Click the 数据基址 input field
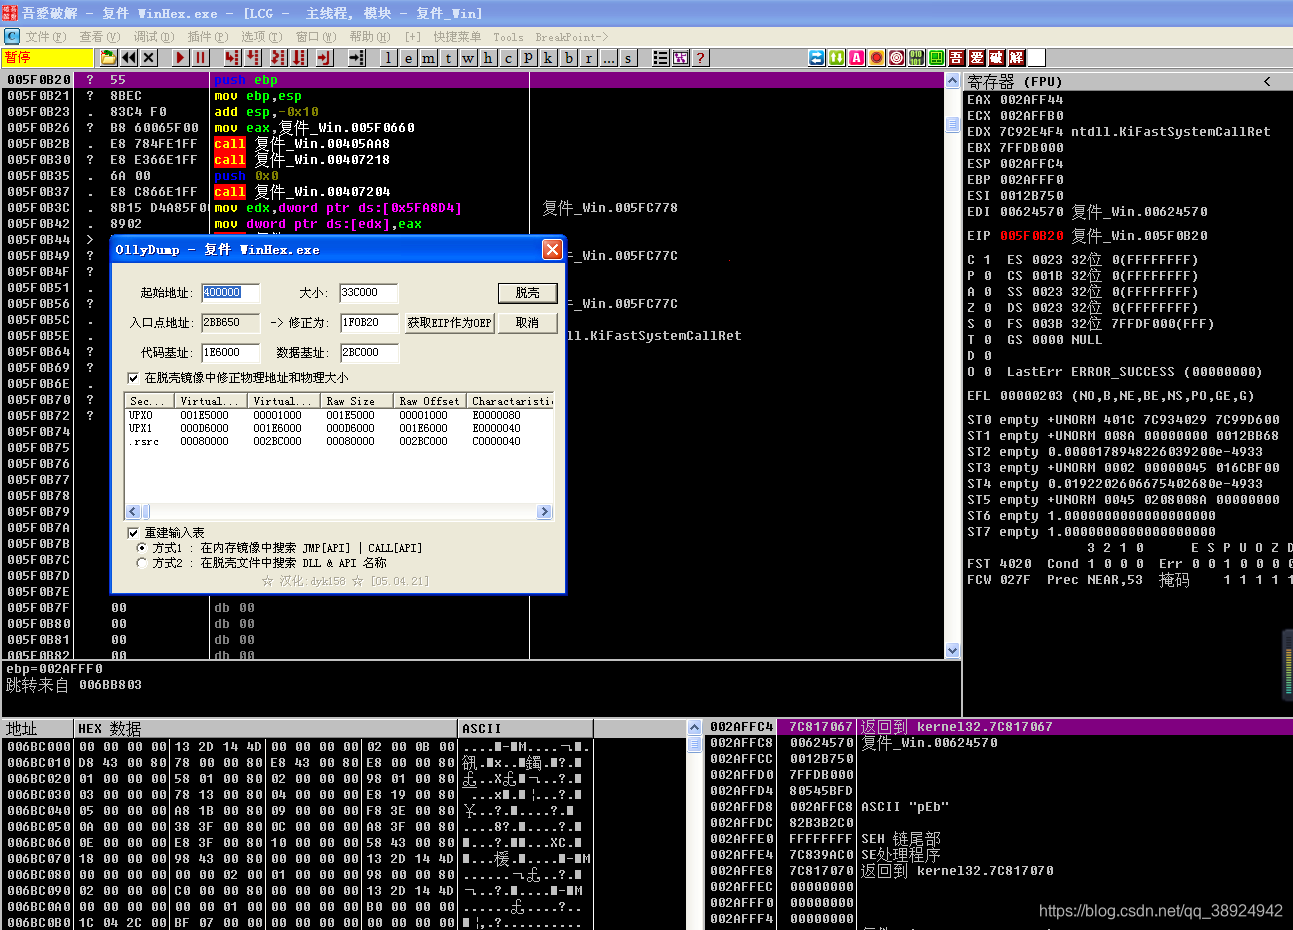The height and width of the screenshot is (930, 1293). 369,353
